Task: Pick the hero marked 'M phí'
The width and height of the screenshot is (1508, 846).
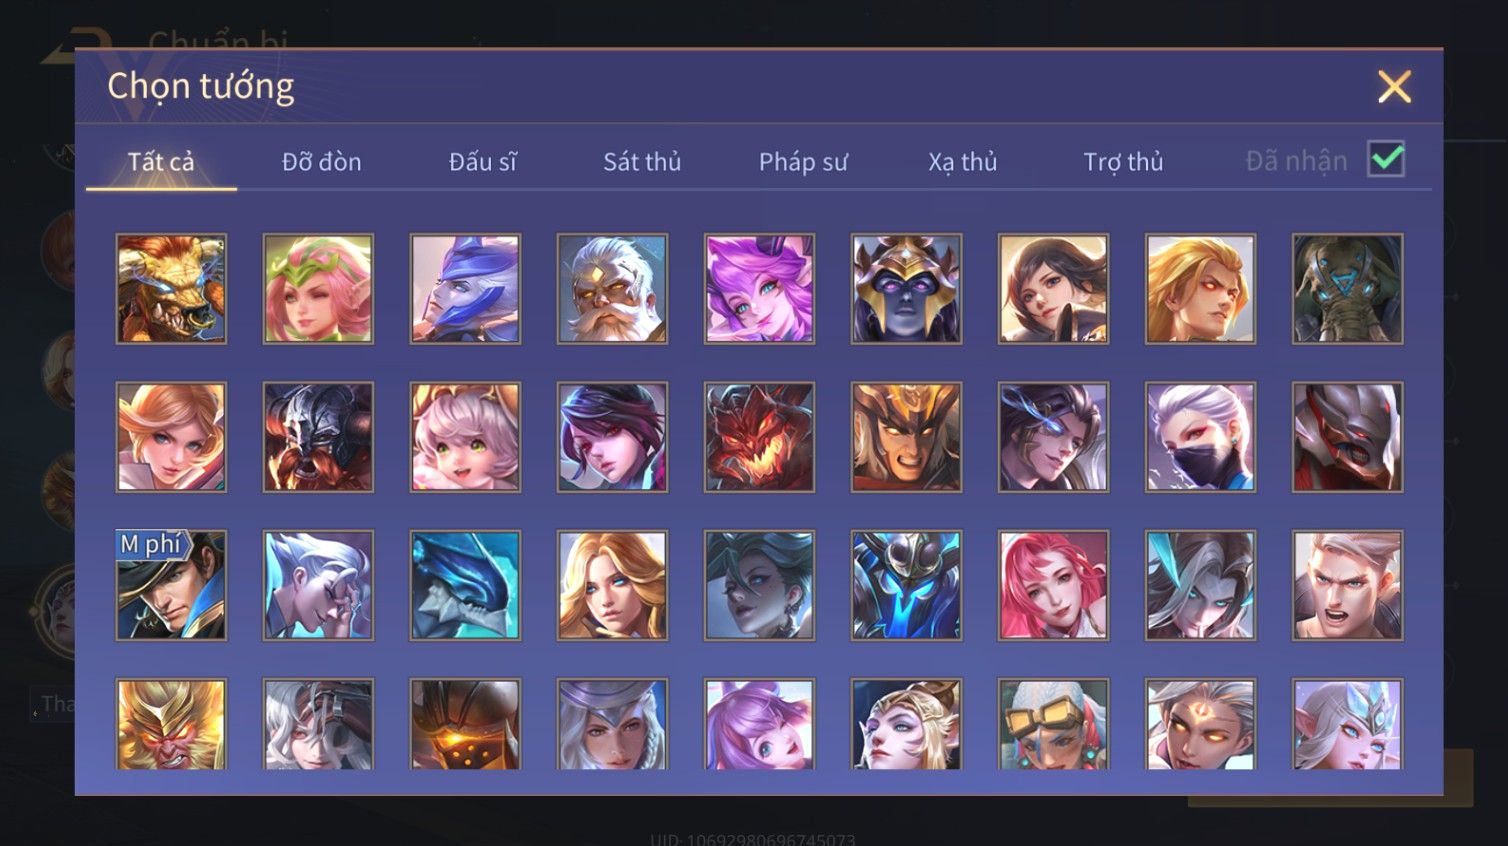Action: tap(171, 585)
